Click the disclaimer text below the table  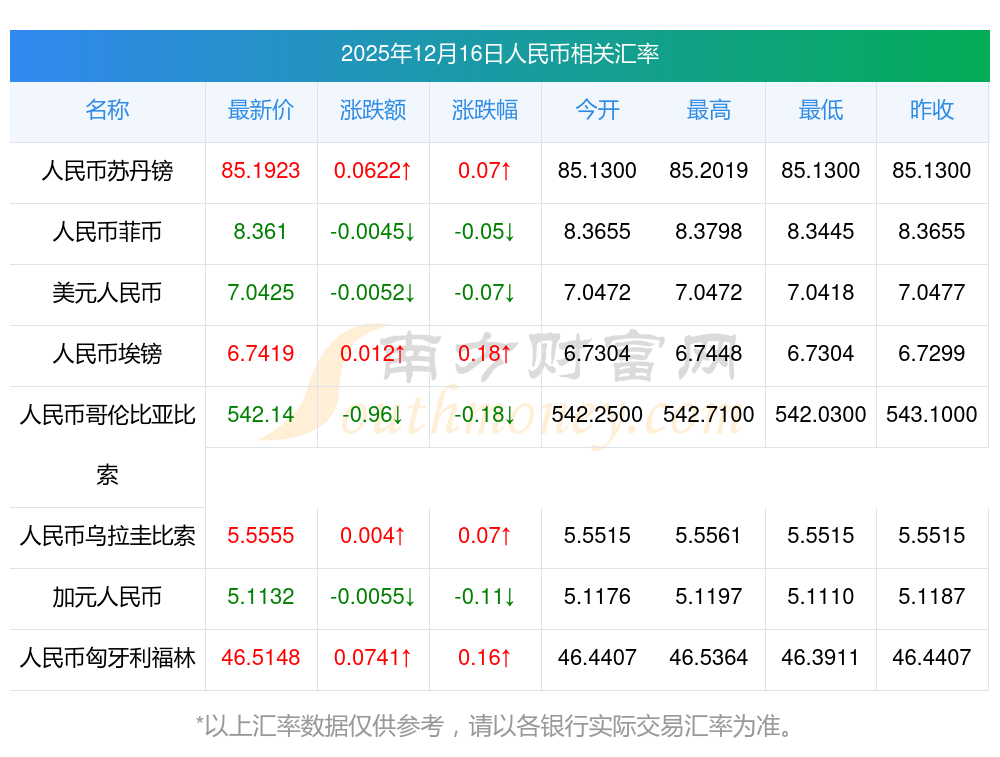(x=499, y=726)
